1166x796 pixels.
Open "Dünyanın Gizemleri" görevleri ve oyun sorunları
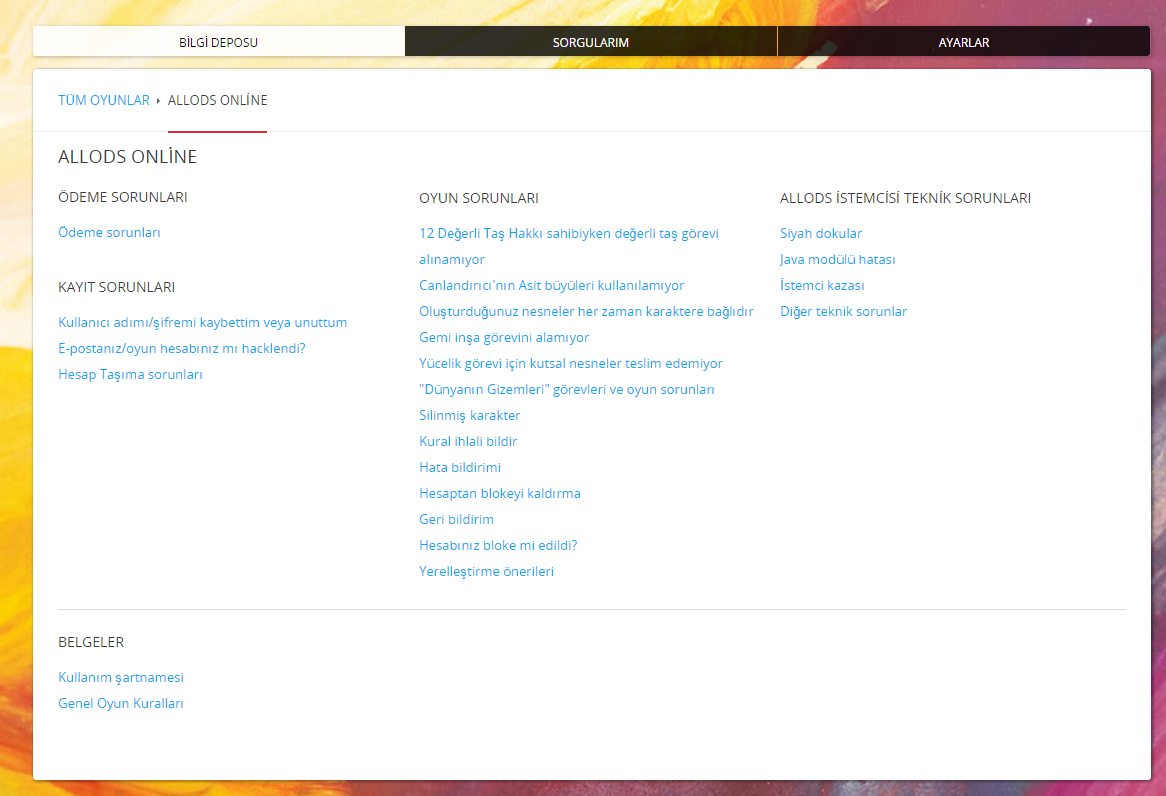pos(567,390)
